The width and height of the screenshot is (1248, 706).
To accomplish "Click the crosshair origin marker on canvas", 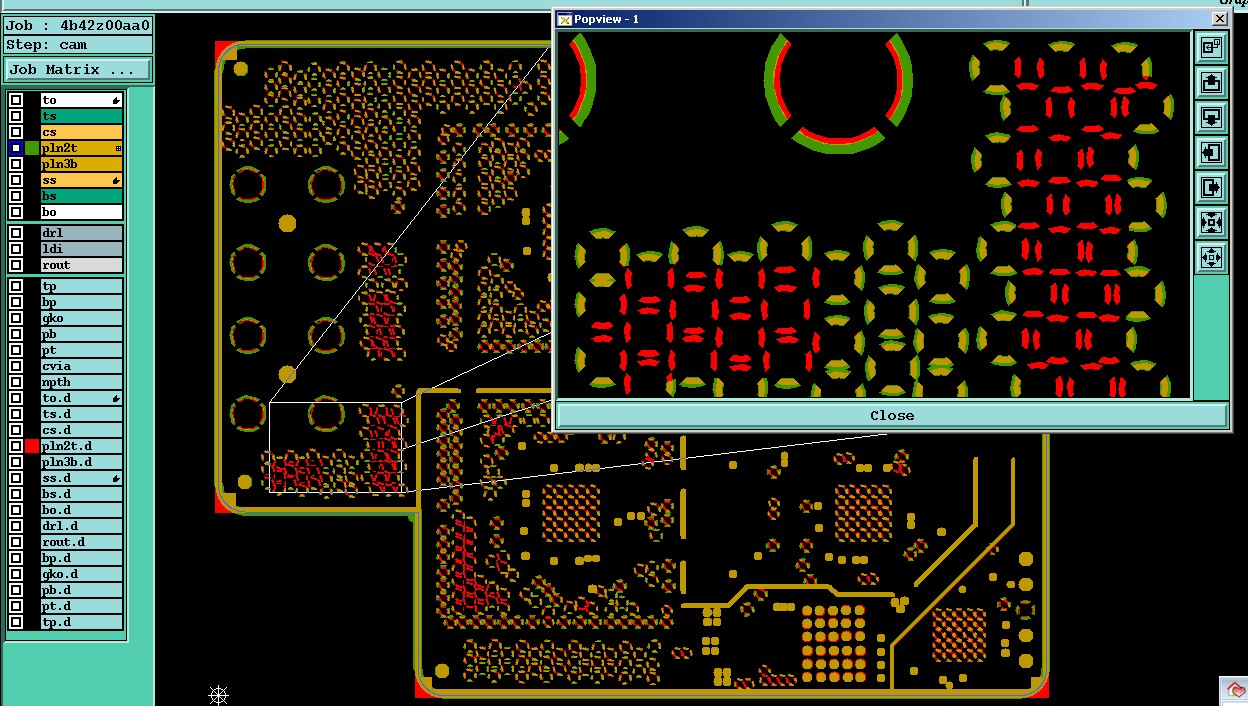I will coord(219,694).
